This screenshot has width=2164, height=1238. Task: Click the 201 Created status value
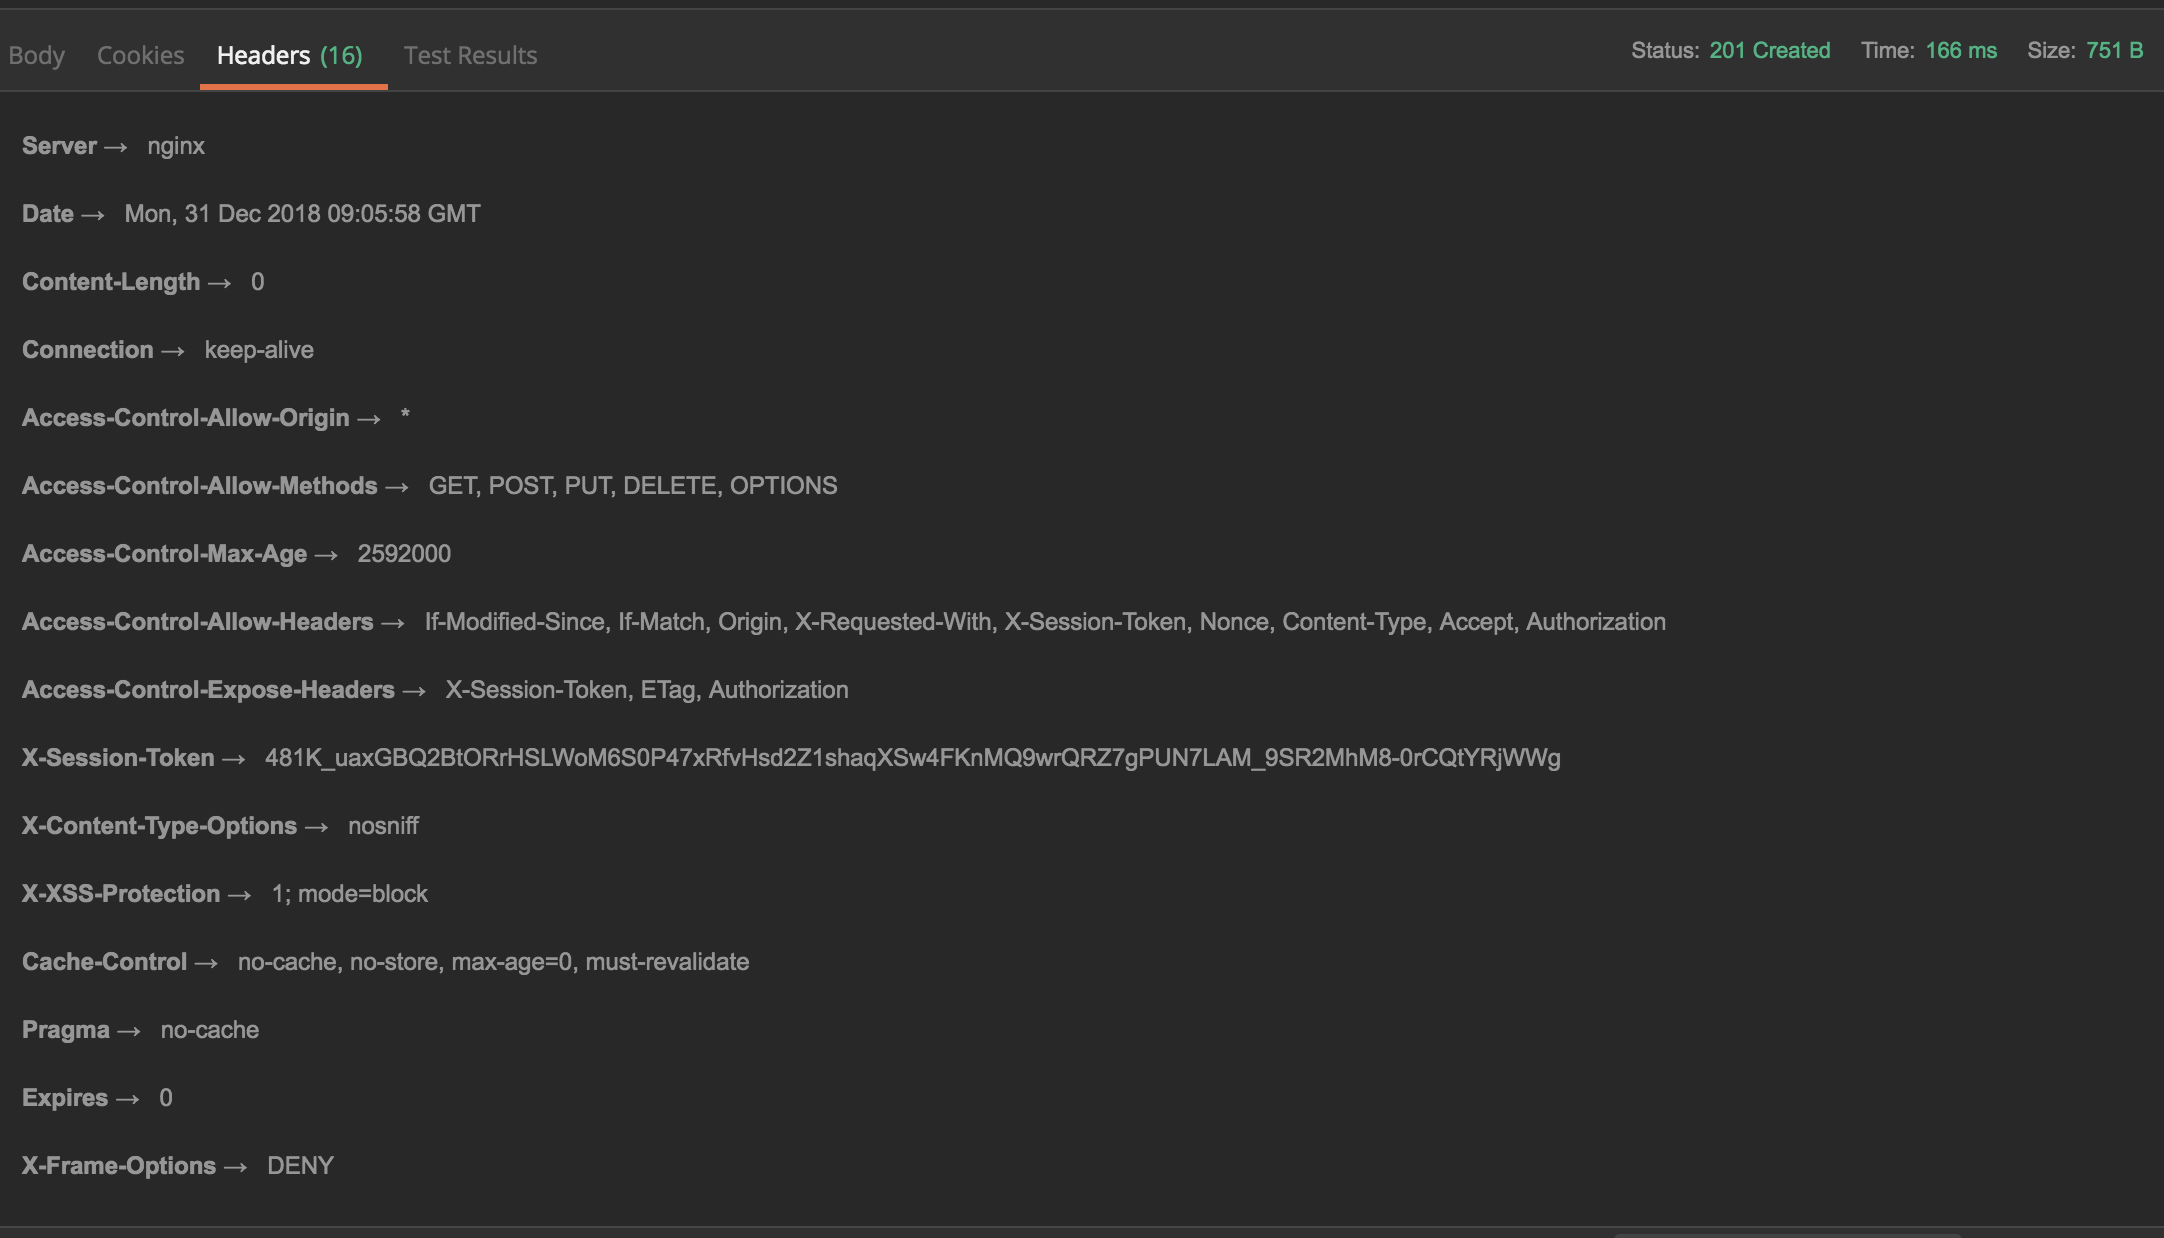coord(1770,50)
